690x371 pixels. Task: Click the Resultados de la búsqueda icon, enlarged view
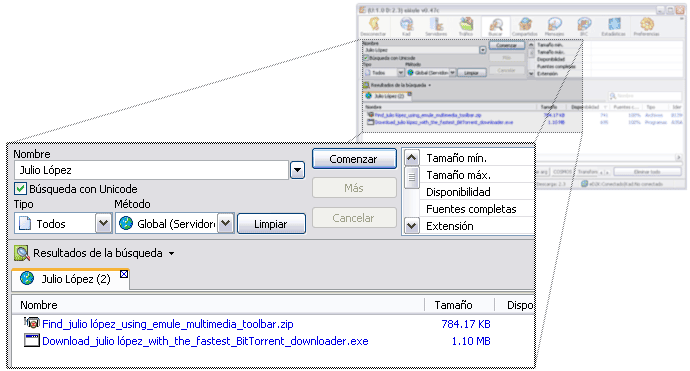[22, 253]
